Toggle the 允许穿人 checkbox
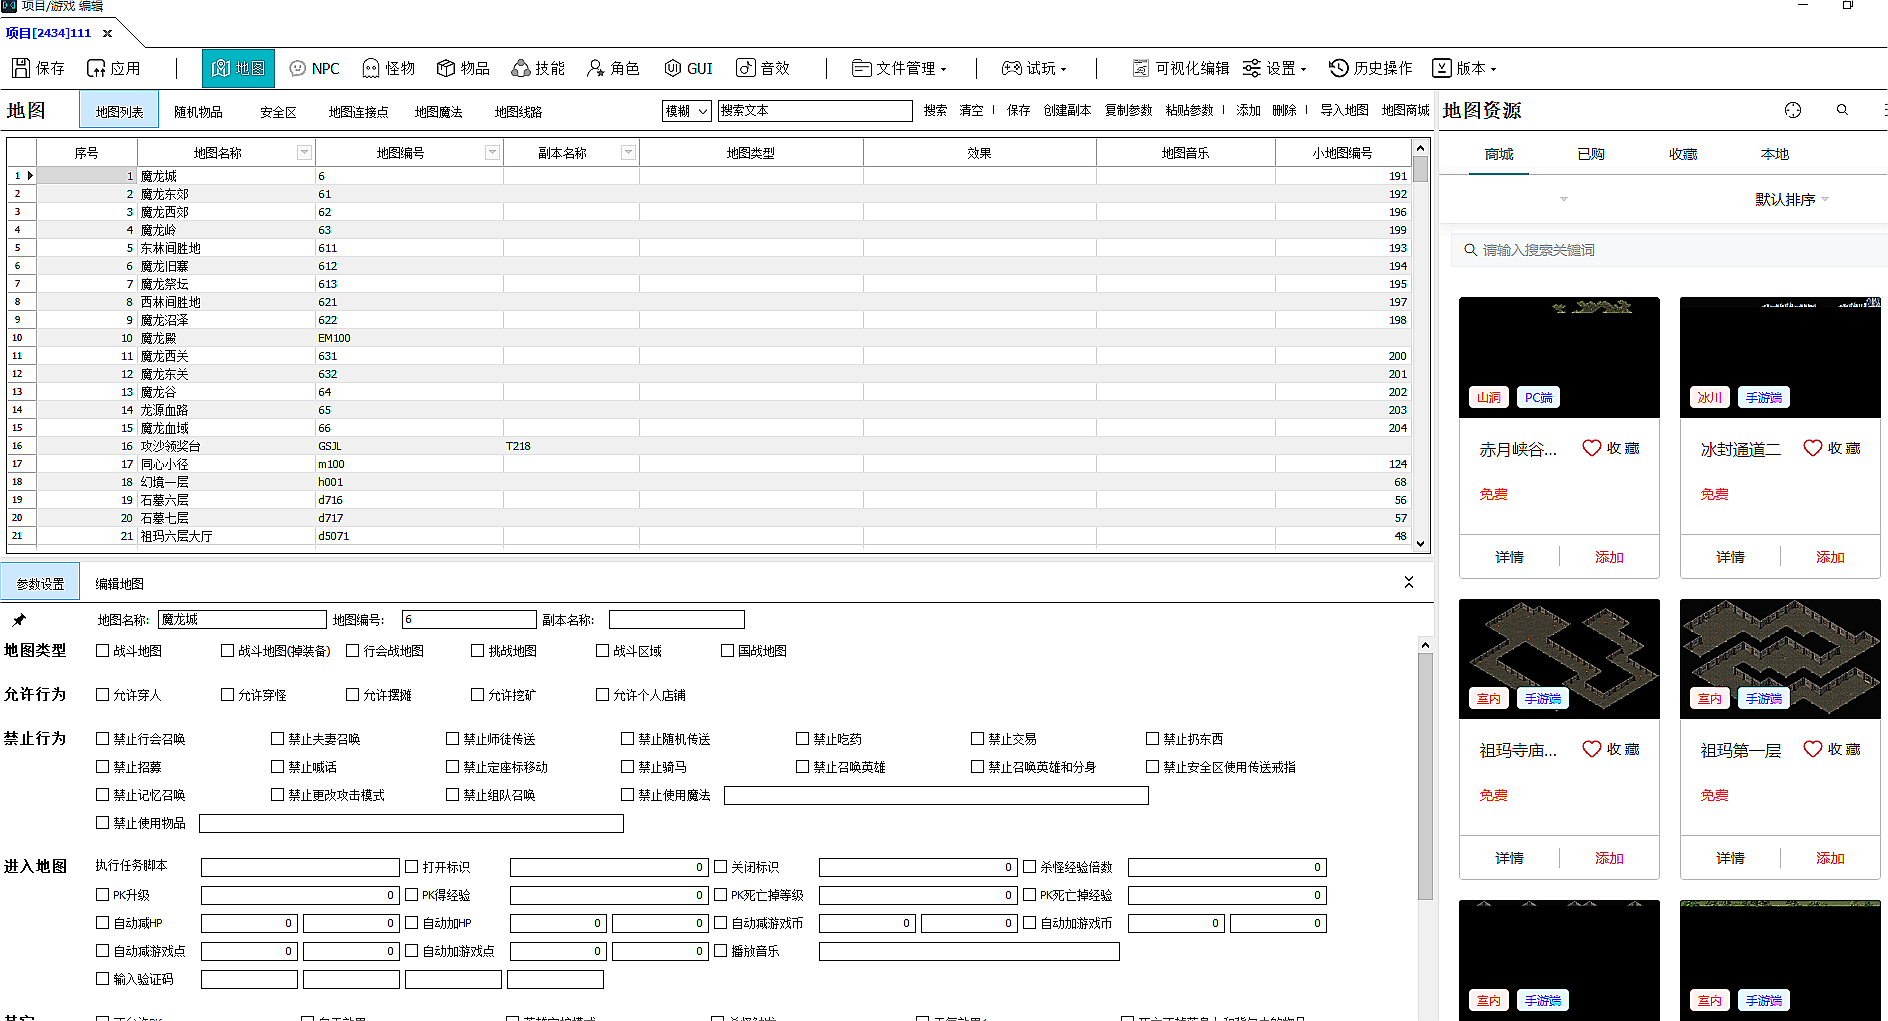Viewport: 1888px width, 1021px height. [103, 695]
